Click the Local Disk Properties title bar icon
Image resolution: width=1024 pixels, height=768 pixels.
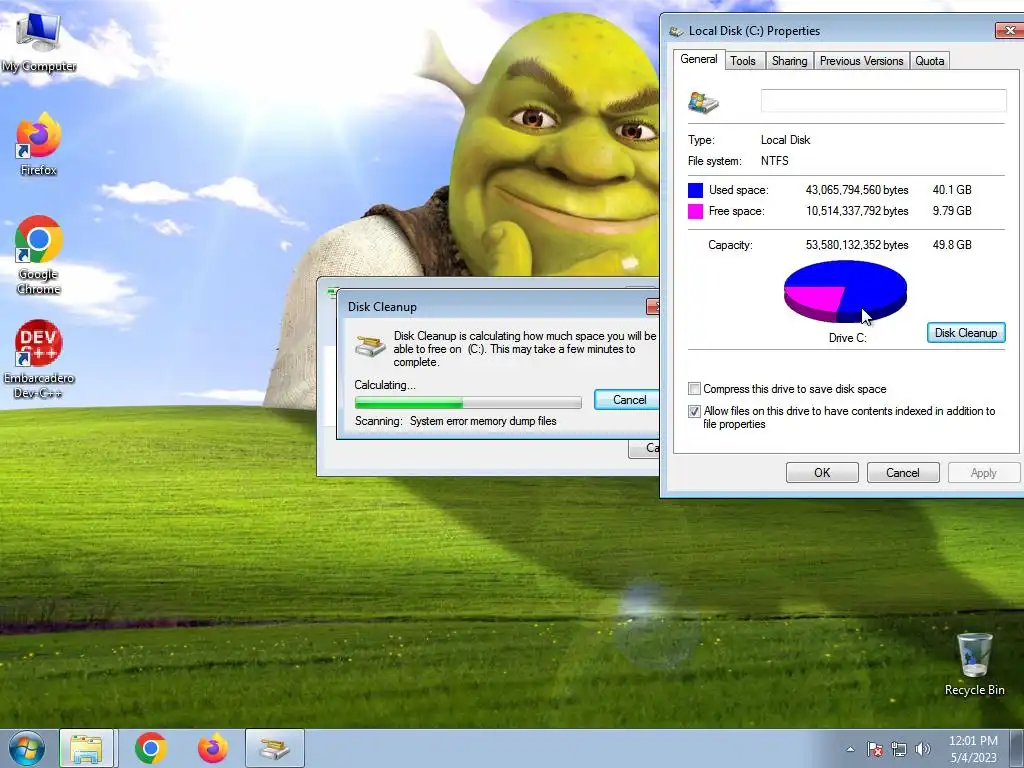point(676,31)
